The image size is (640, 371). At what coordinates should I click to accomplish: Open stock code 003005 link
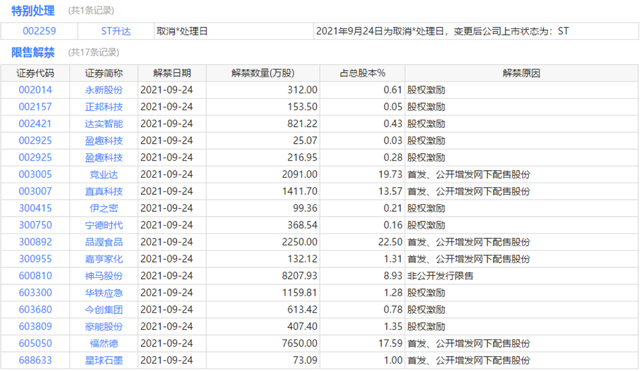point(35,174)
